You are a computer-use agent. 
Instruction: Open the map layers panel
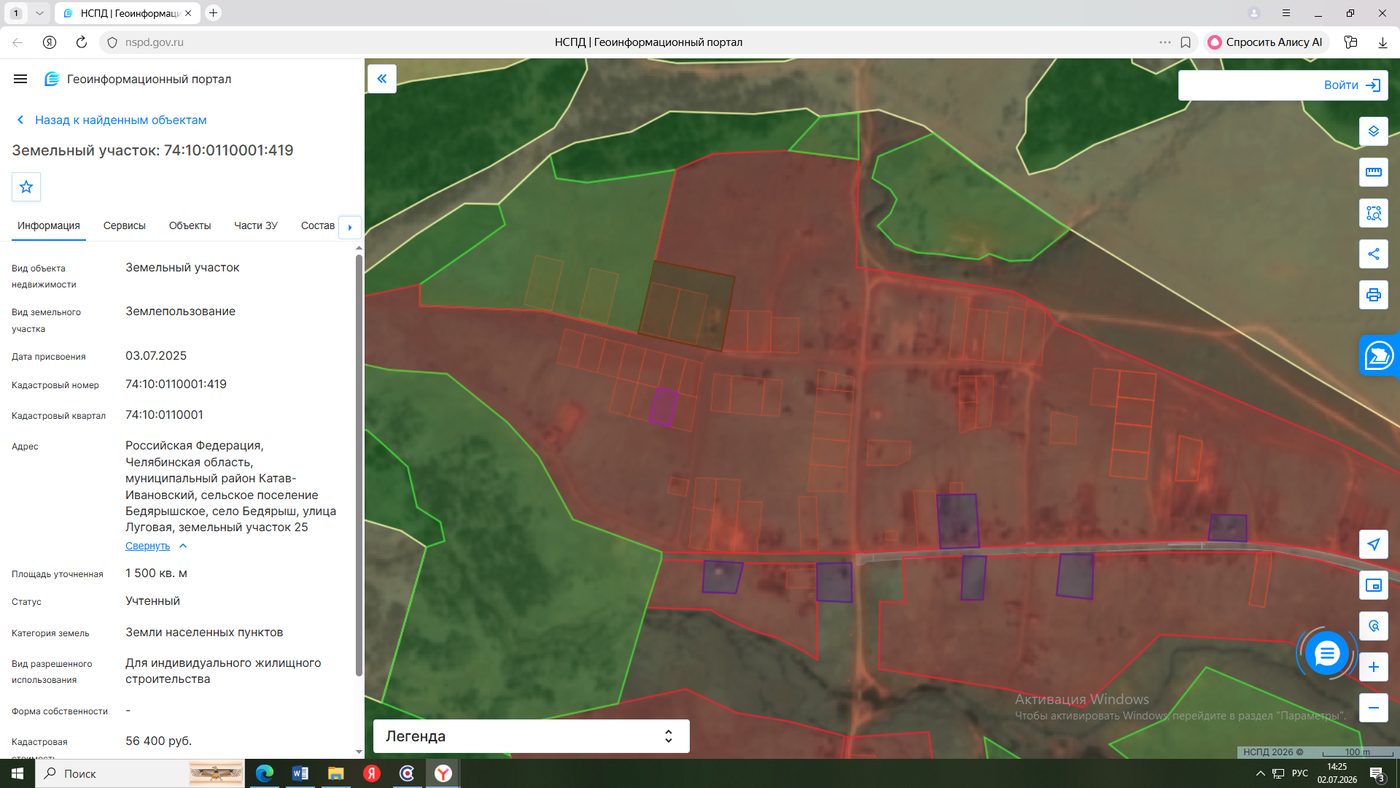(1374, 131)
